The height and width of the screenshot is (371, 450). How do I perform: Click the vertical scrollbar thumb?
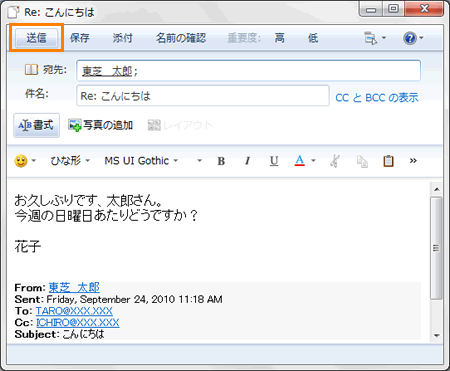coord(436,248)
